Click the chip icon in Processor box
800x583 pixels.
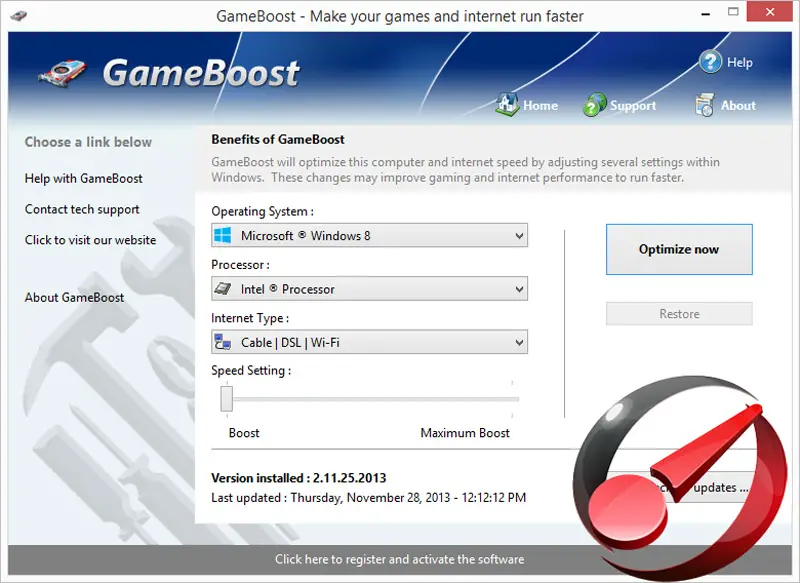pyautogui.click(x=223, y=289)
